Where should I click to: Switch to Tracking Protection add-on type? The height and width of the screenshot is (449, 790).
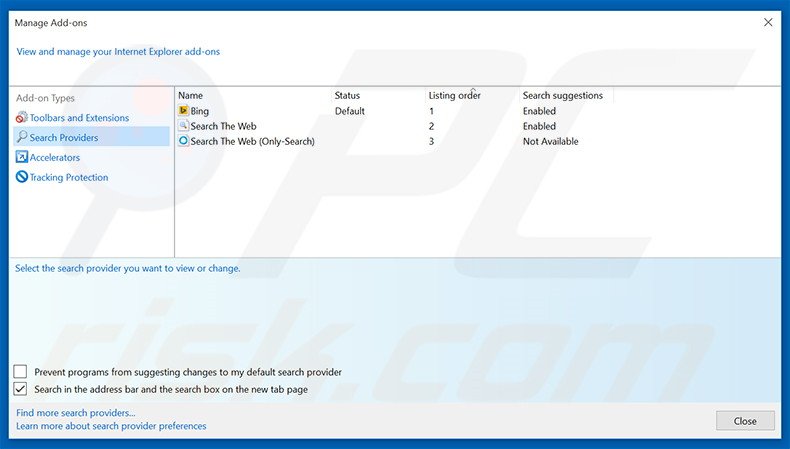point(69,177)
